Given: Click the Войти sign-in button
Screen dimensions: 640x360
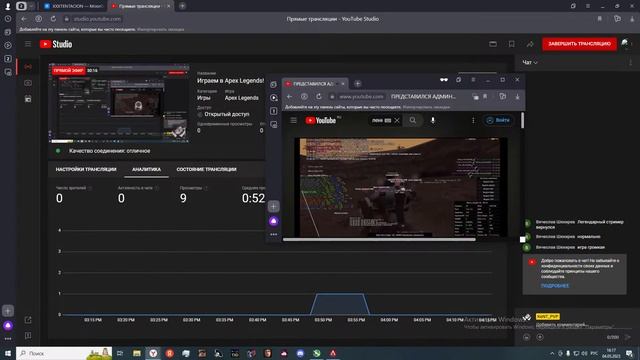Looking at the screenshot, I should [498, 120].
